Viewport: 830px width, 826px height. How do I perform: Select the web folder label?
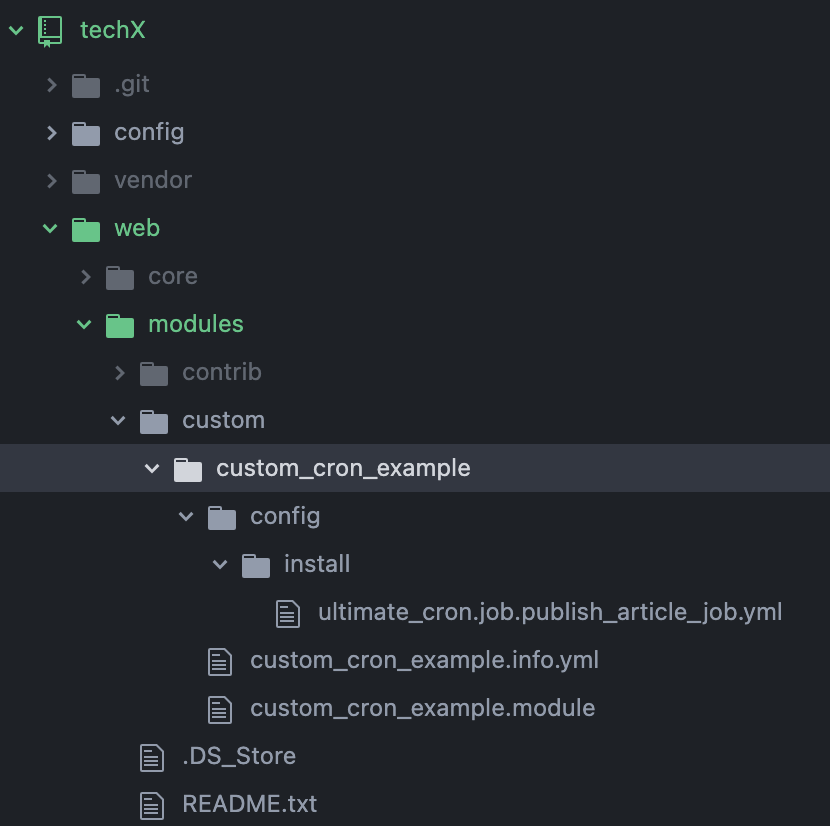[137, 229]
